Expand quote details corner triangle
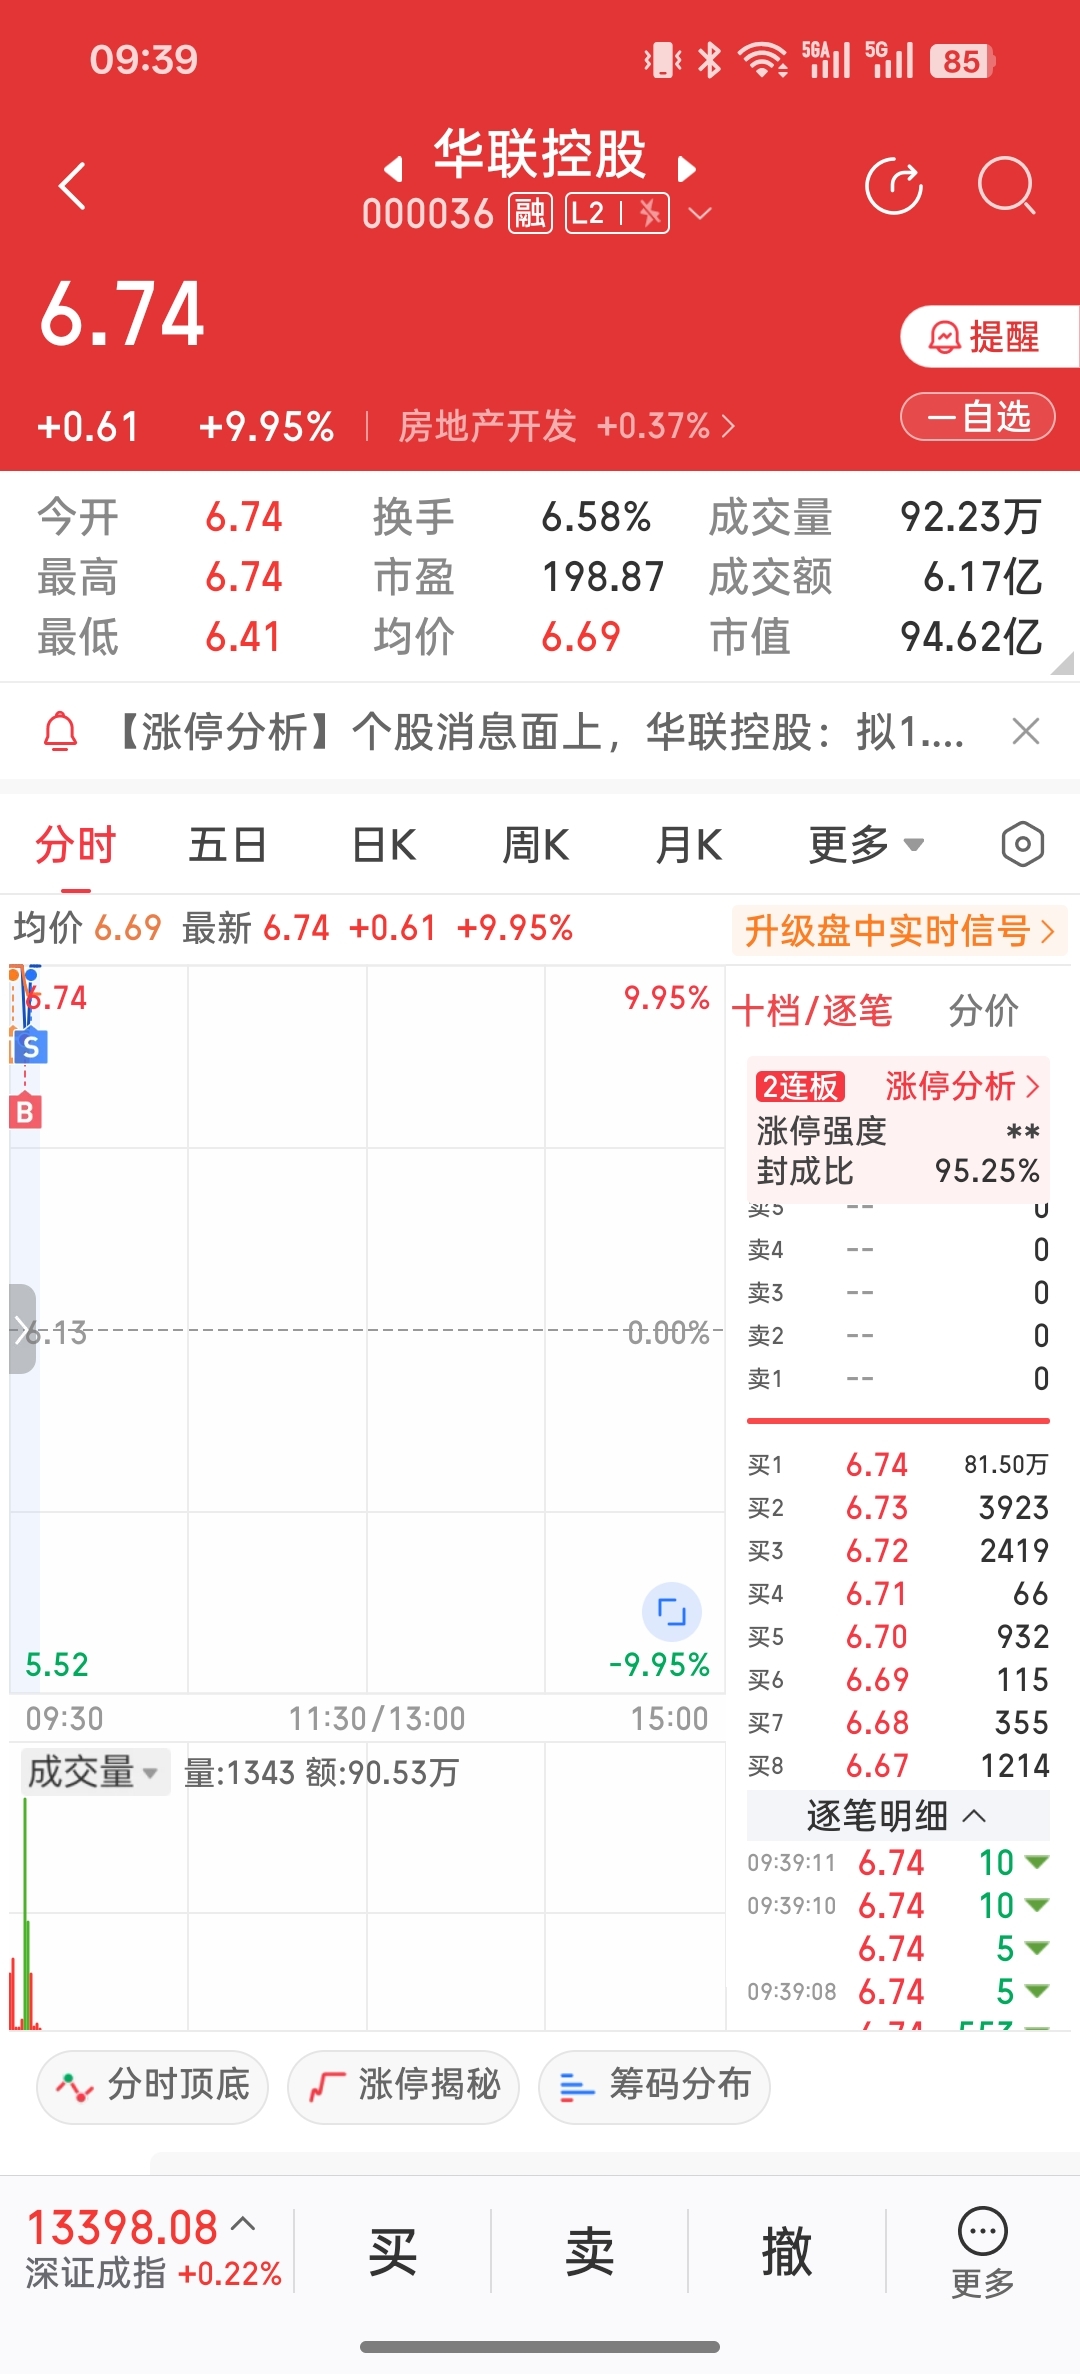 [x=1063, y=663]
